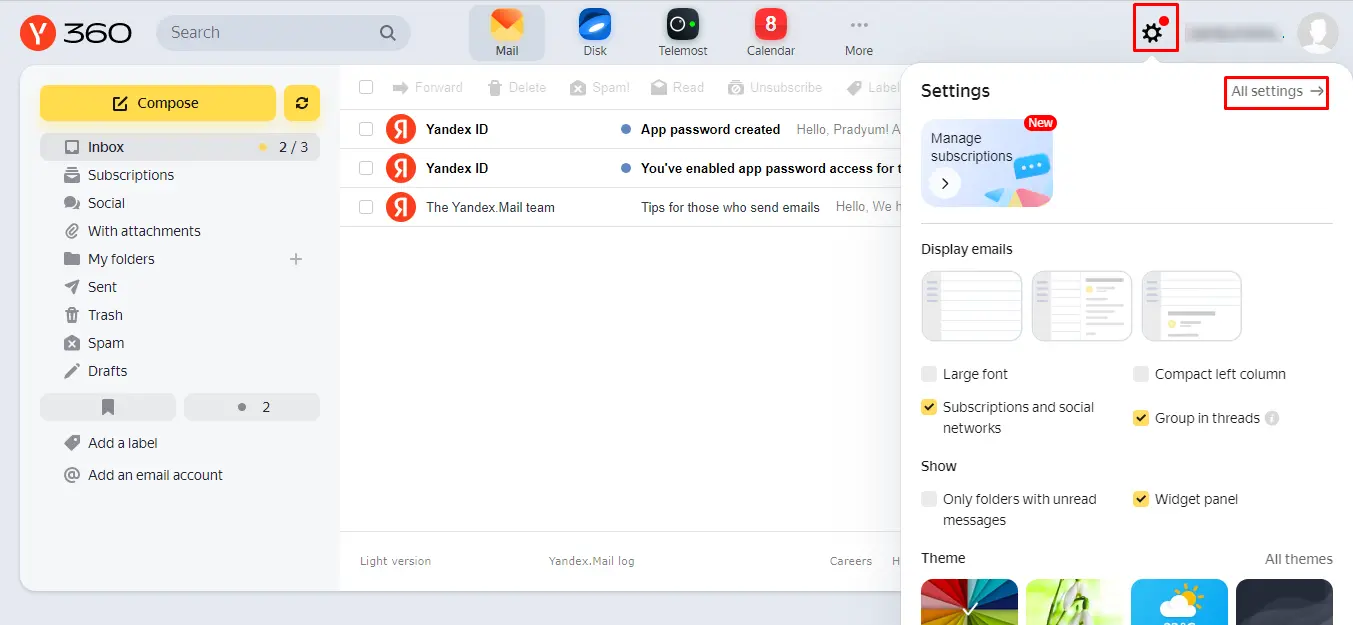Click the Delete toolbar button
Image resolution: width=1353 pixels, height=625 pixels.
click(x=517, y=88)
